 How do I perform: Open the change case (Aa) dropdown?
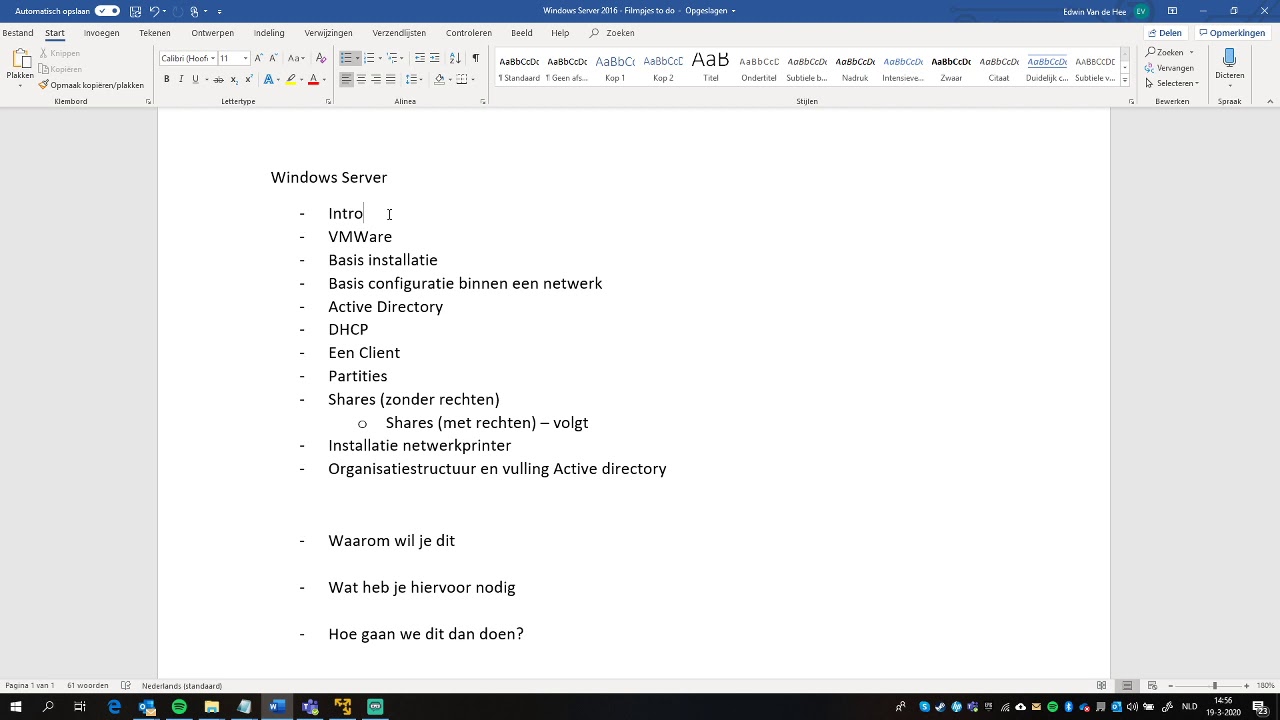pos(296,58)
